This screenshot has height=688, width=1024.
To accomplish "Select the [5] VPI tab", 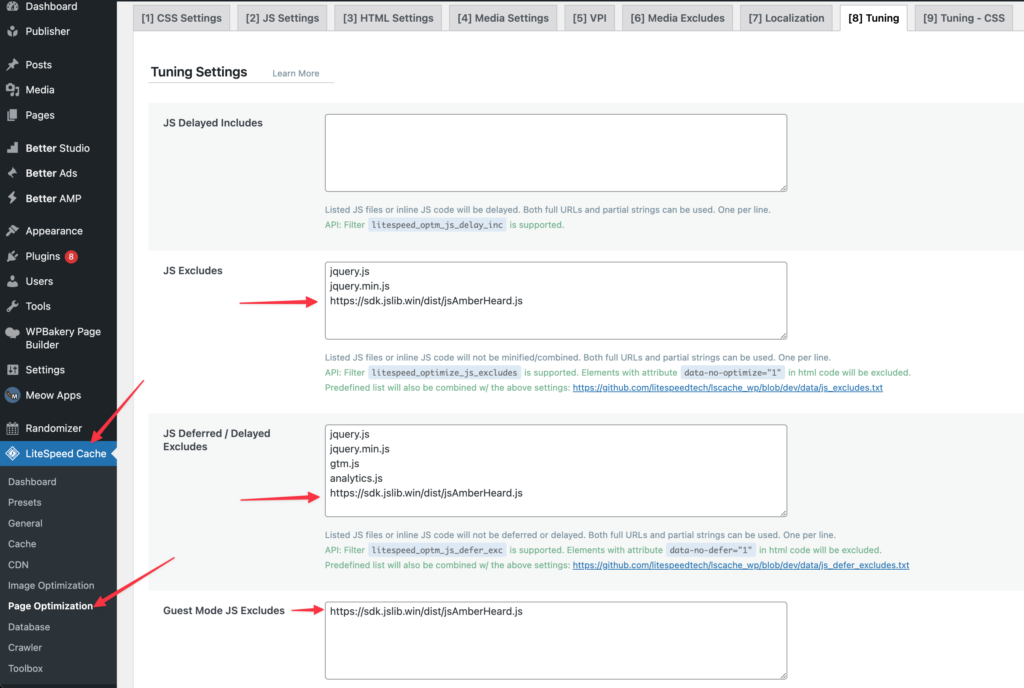I will 590,18.
